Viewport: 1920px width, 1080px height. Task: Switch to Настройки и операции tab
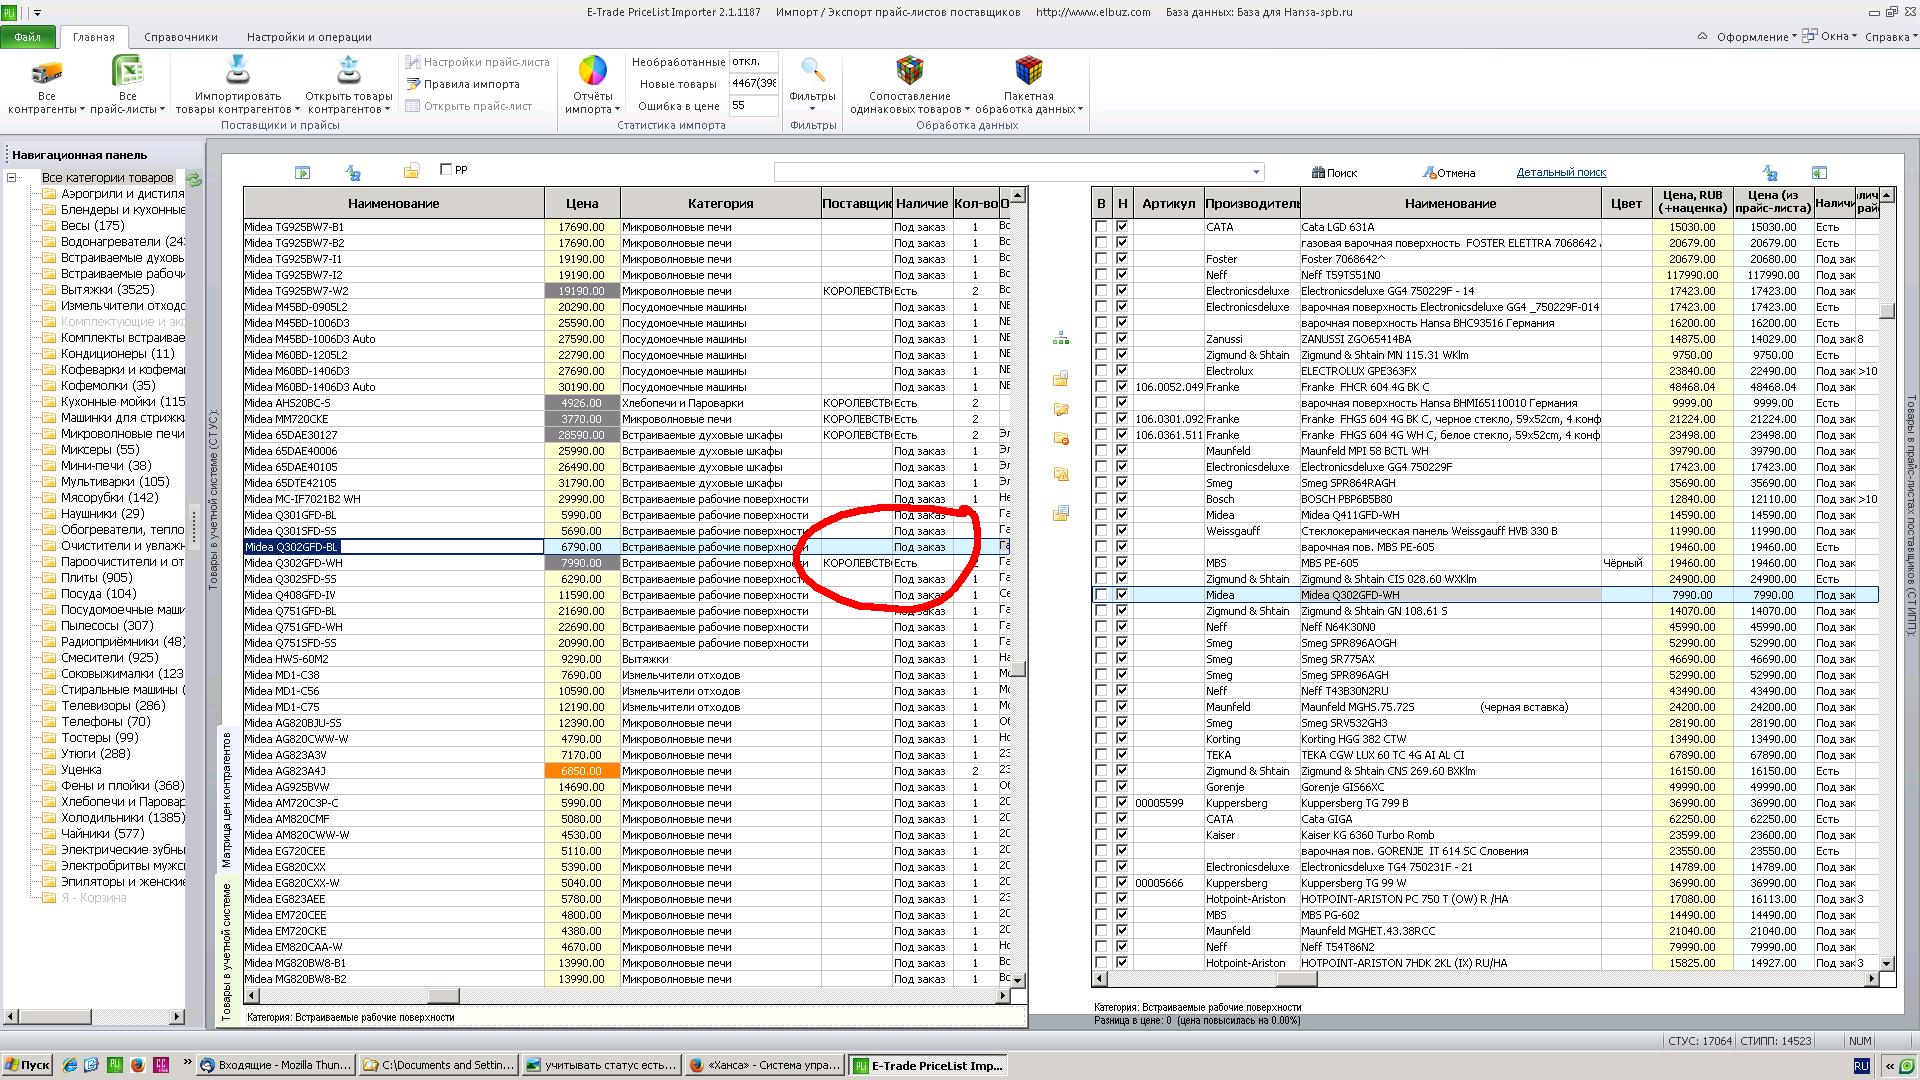(x=309, y=37)
